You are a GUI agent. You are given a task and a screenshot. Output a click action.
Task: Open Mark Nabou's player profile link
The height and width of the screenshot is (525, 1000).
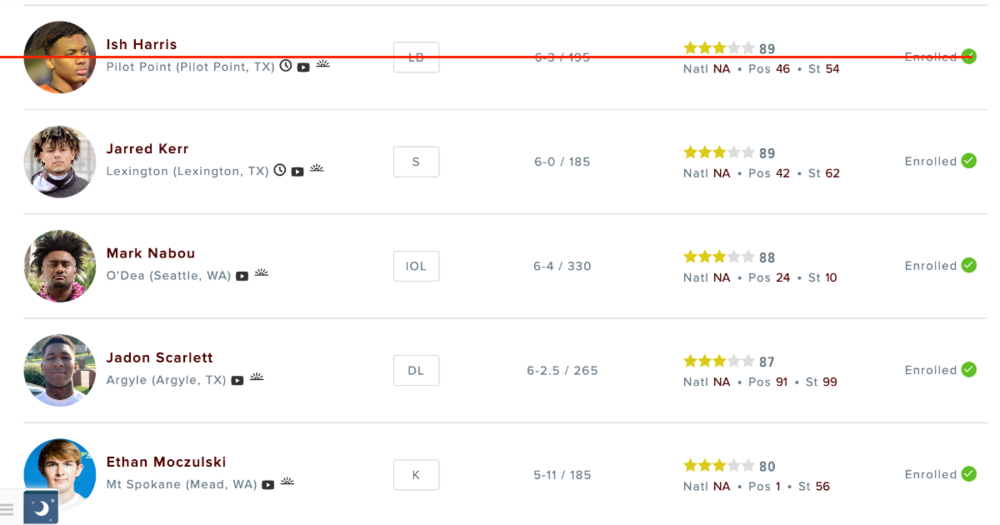tap(150, 253)
